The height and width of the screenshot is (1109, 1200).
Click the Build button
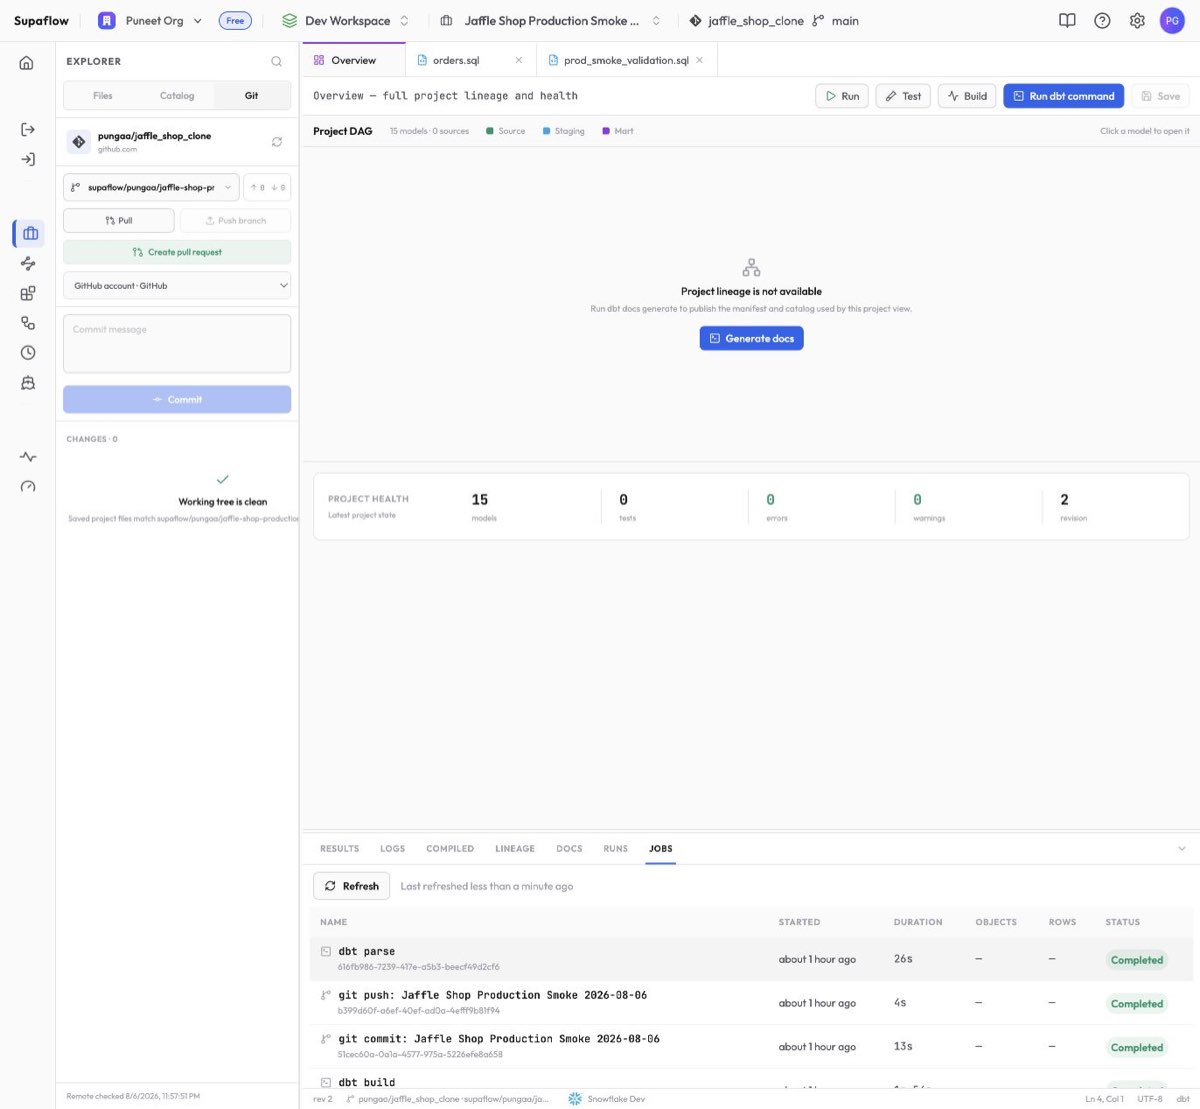coord(967,96)
